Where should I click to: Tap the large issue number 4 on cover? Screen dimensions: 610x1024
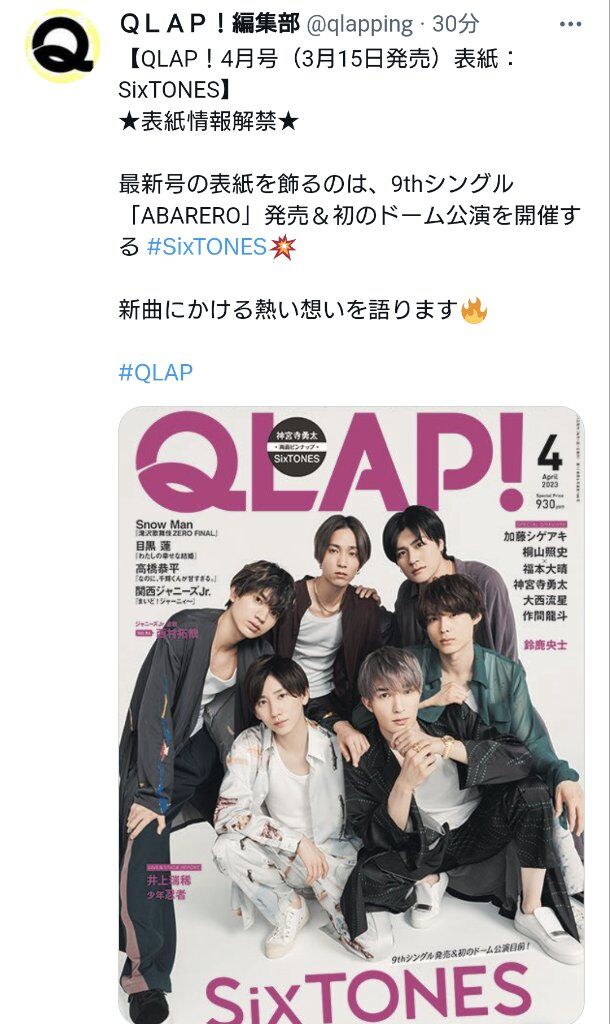click(549, 453)
